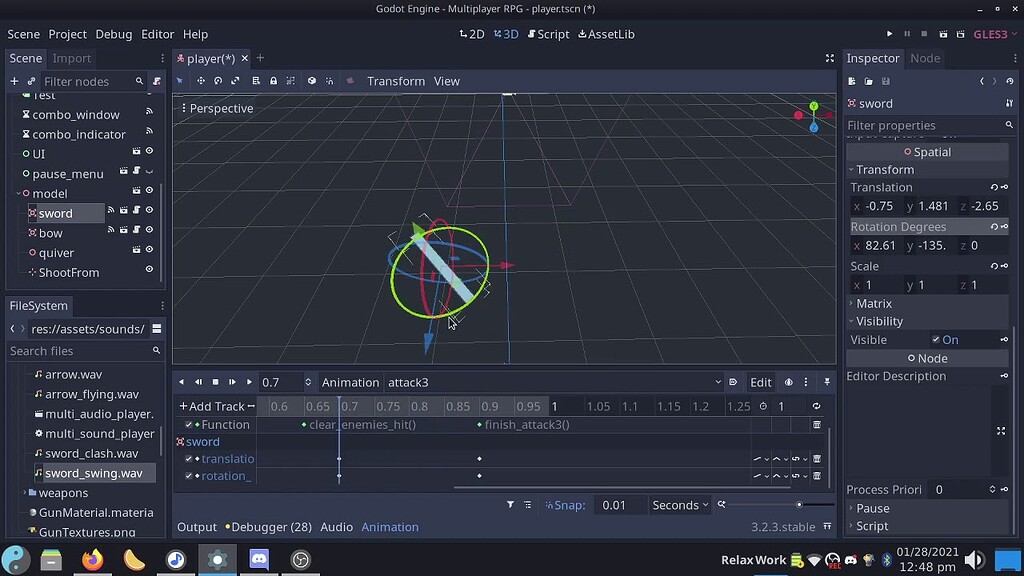Open the Discord taskbar icon
This screenshot has width=1024, height=576.
(259, 560)
